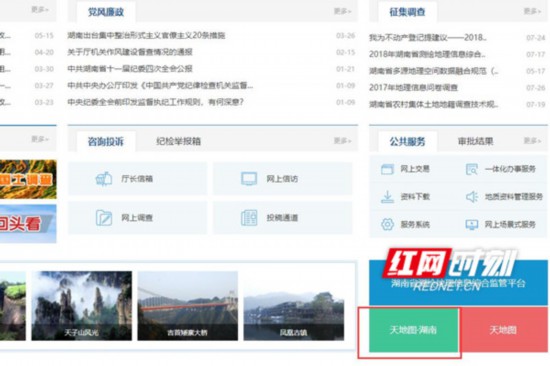Click the 网上交易 window icon
This screenshot has height=366, width=550.
(x=387, y=169)
